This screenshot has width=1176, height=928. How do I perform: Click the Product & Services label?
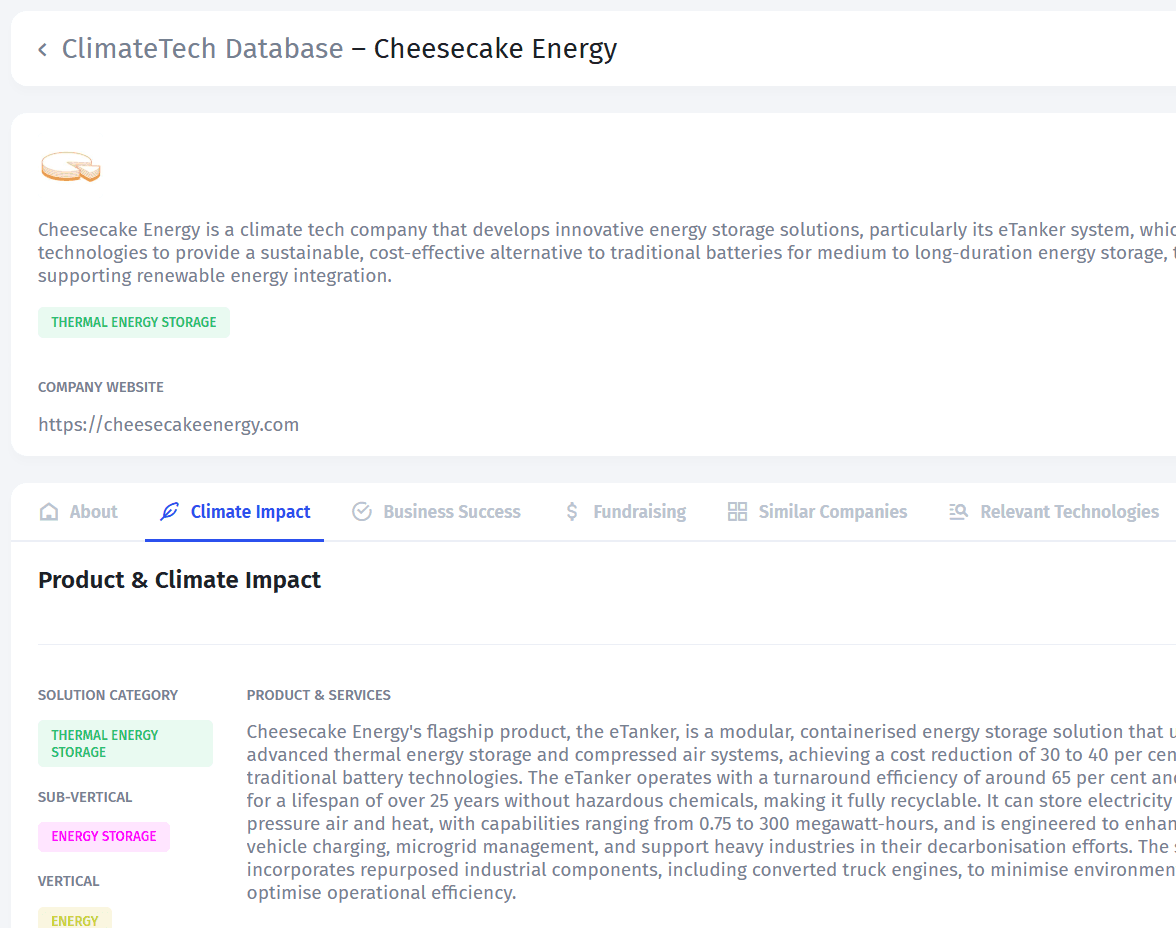[319, 695]
